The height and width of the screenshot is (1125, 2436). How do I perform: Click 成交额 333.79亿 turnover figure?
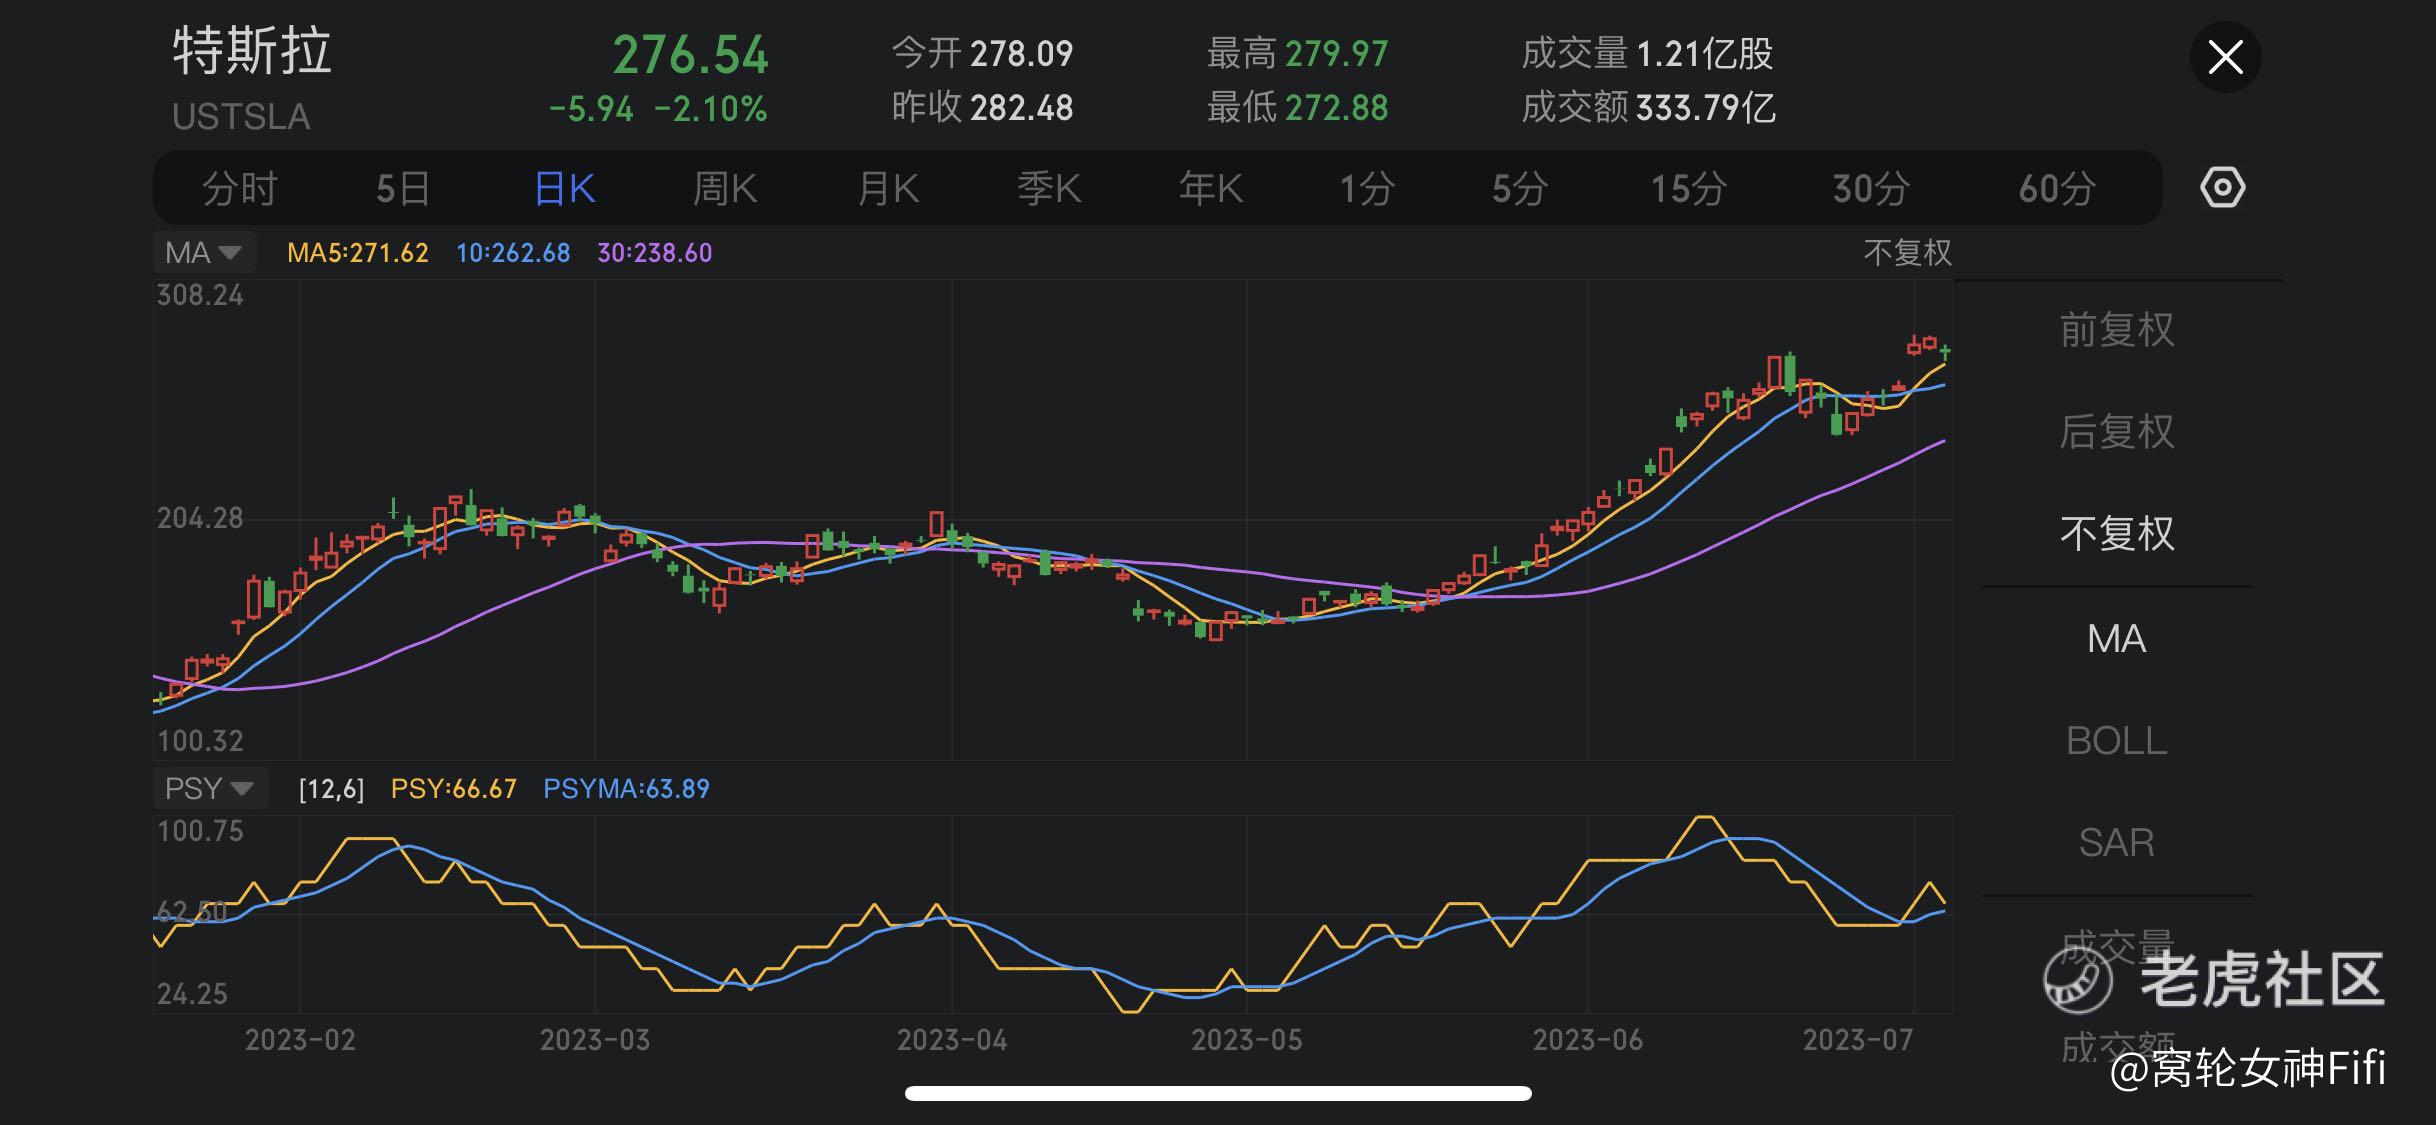pyautogui.click(x=1649, y=107)
